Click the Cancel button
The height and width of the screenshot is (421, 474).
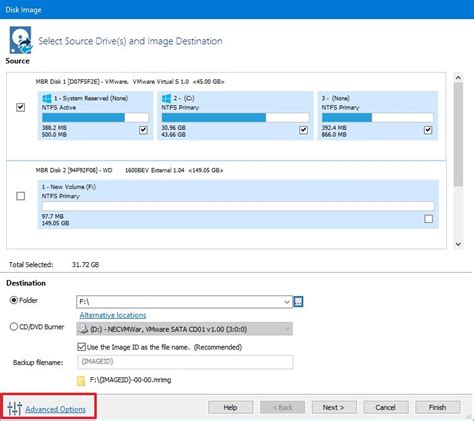[386, 407]
